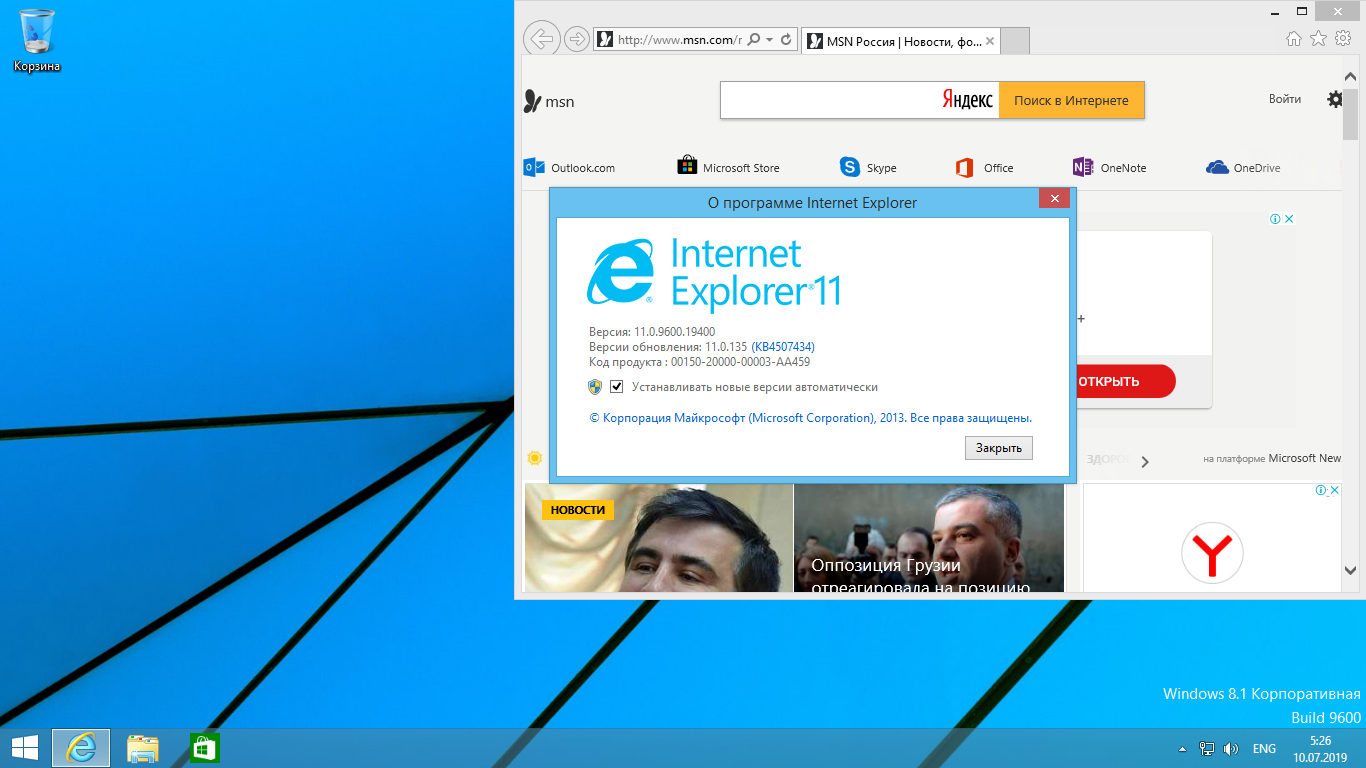The image size is (1366, 768).
Task: Open Windows Store from taskbar
Action: tap(205, 748)
